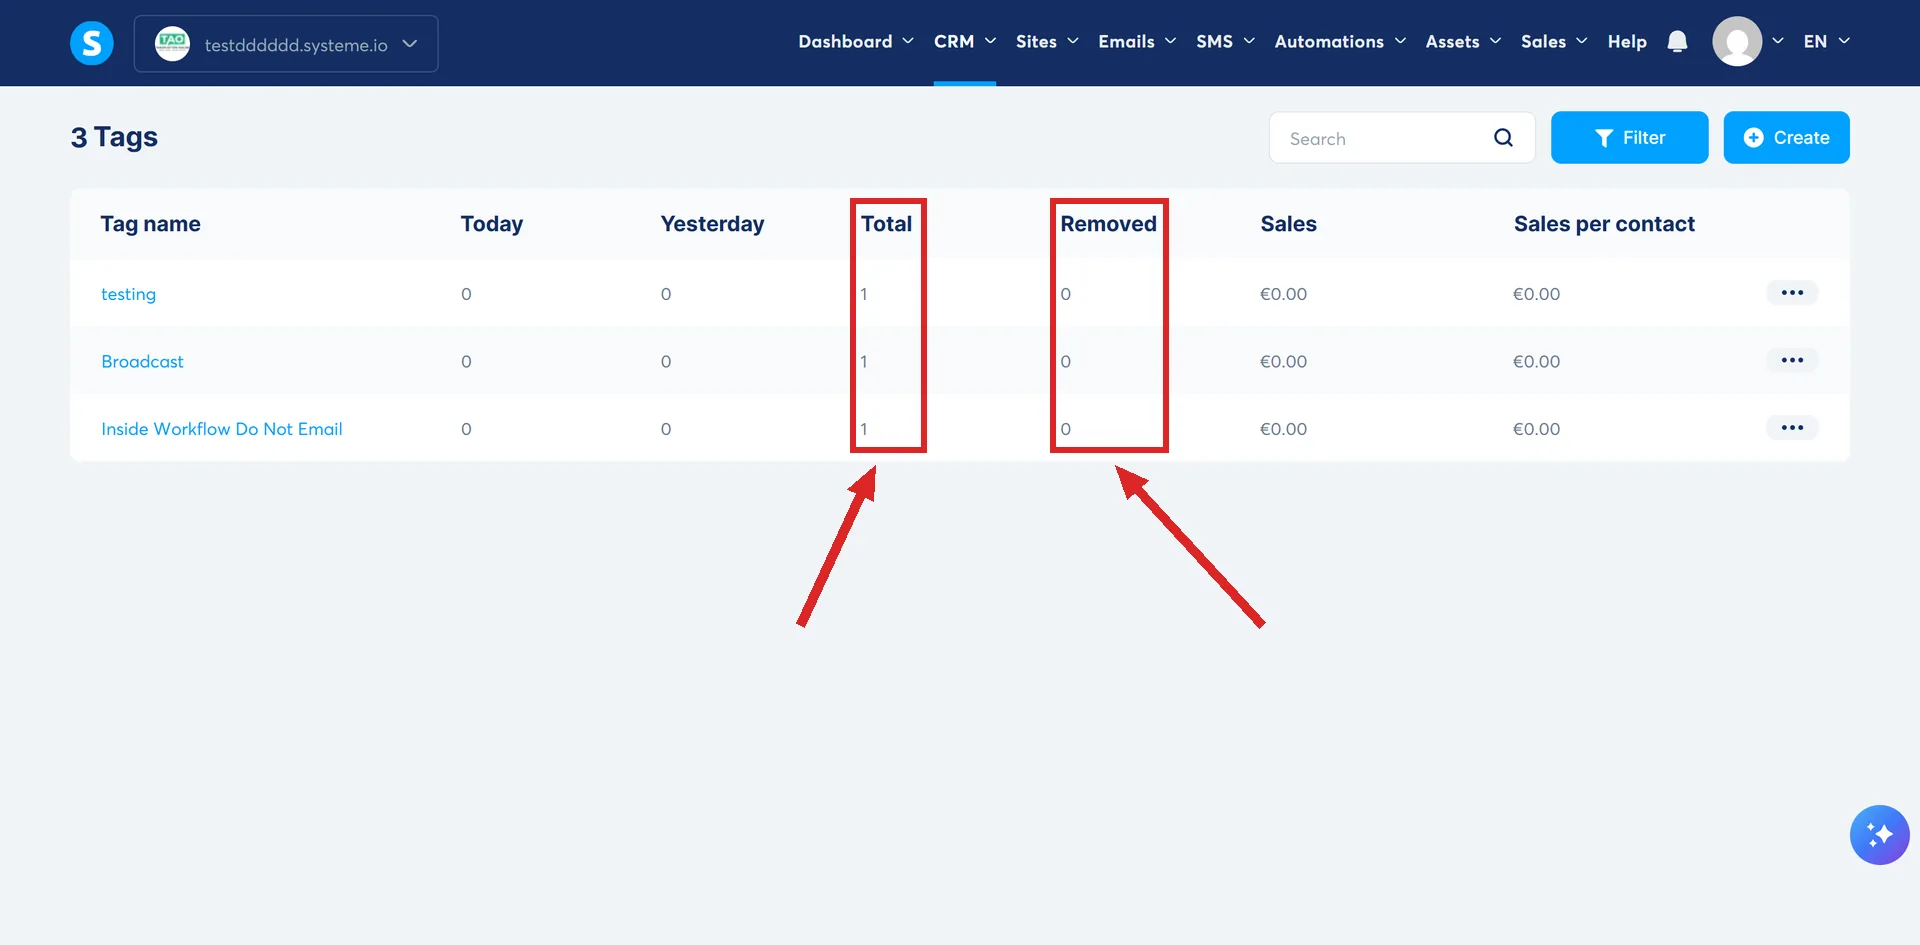
Task: Click the search magnifier icon
Action: tap(1503, 138)
